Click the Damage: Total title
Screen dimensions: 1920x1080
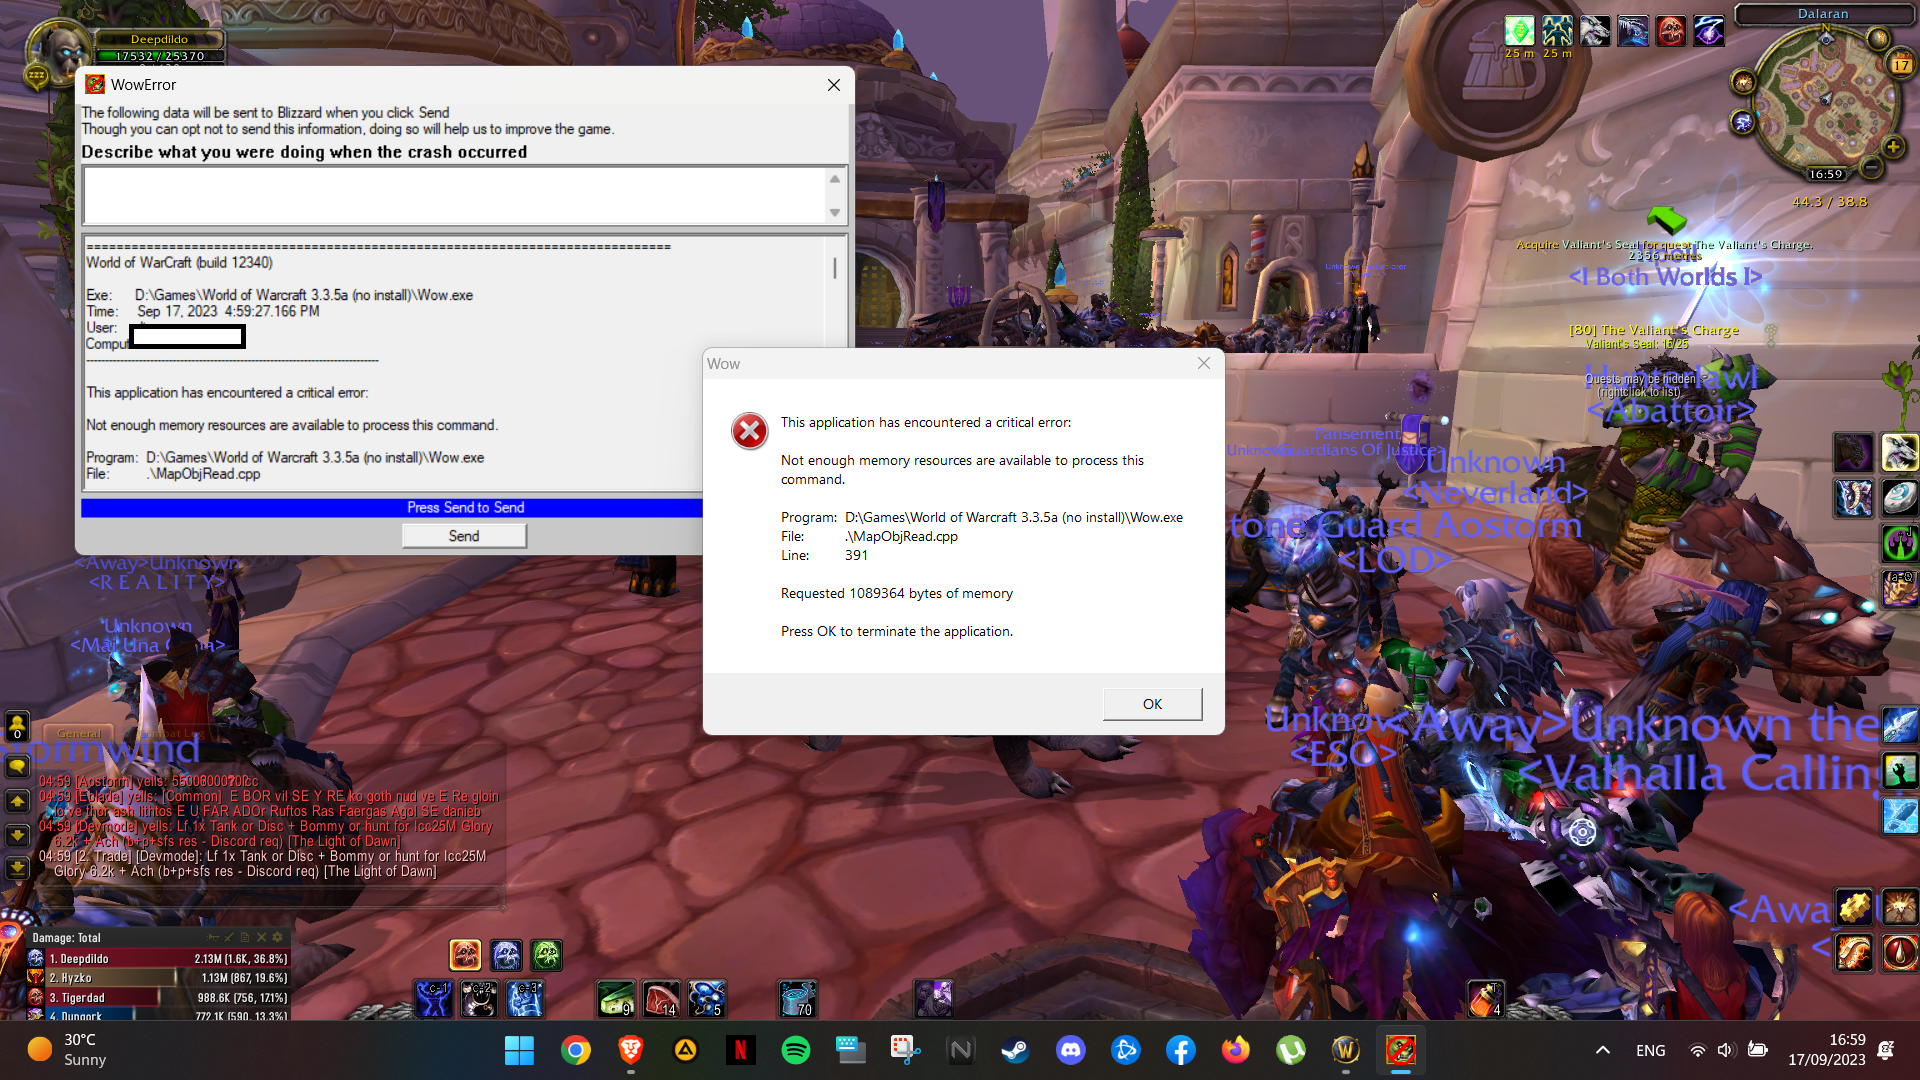click(x=66, y=938)
